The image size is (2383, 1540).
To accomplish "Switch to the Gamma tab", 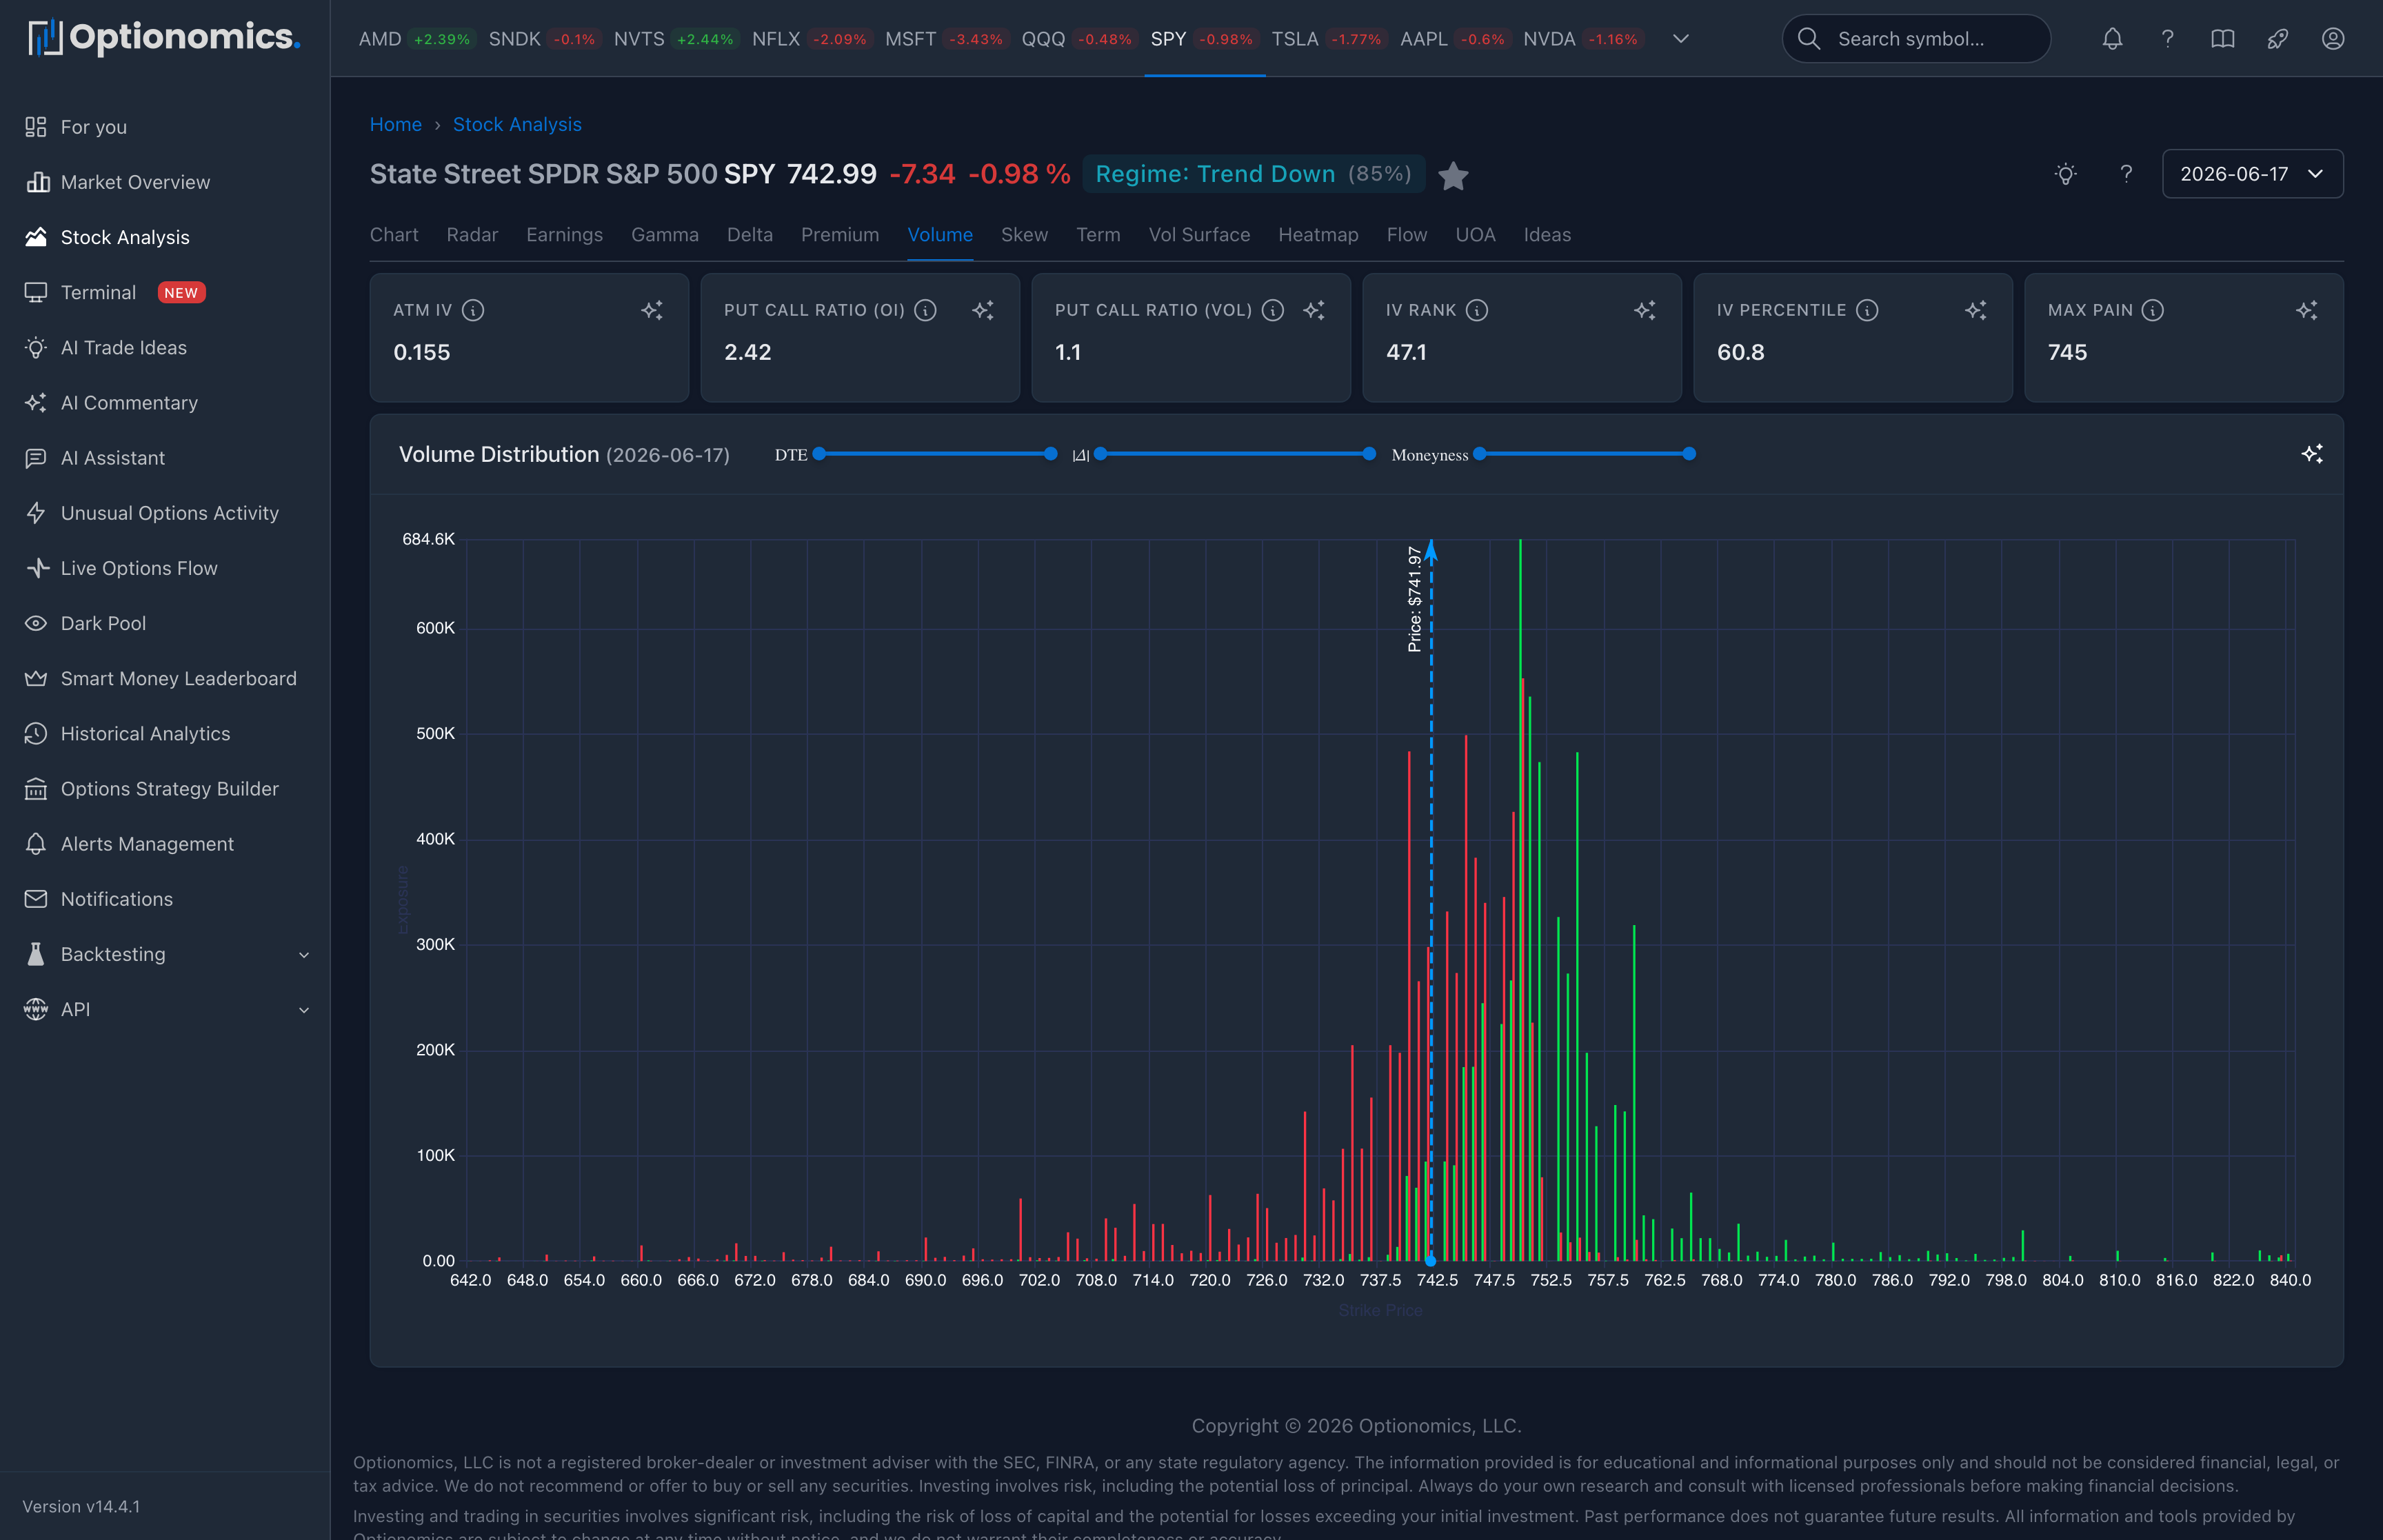I will [665, 235].
